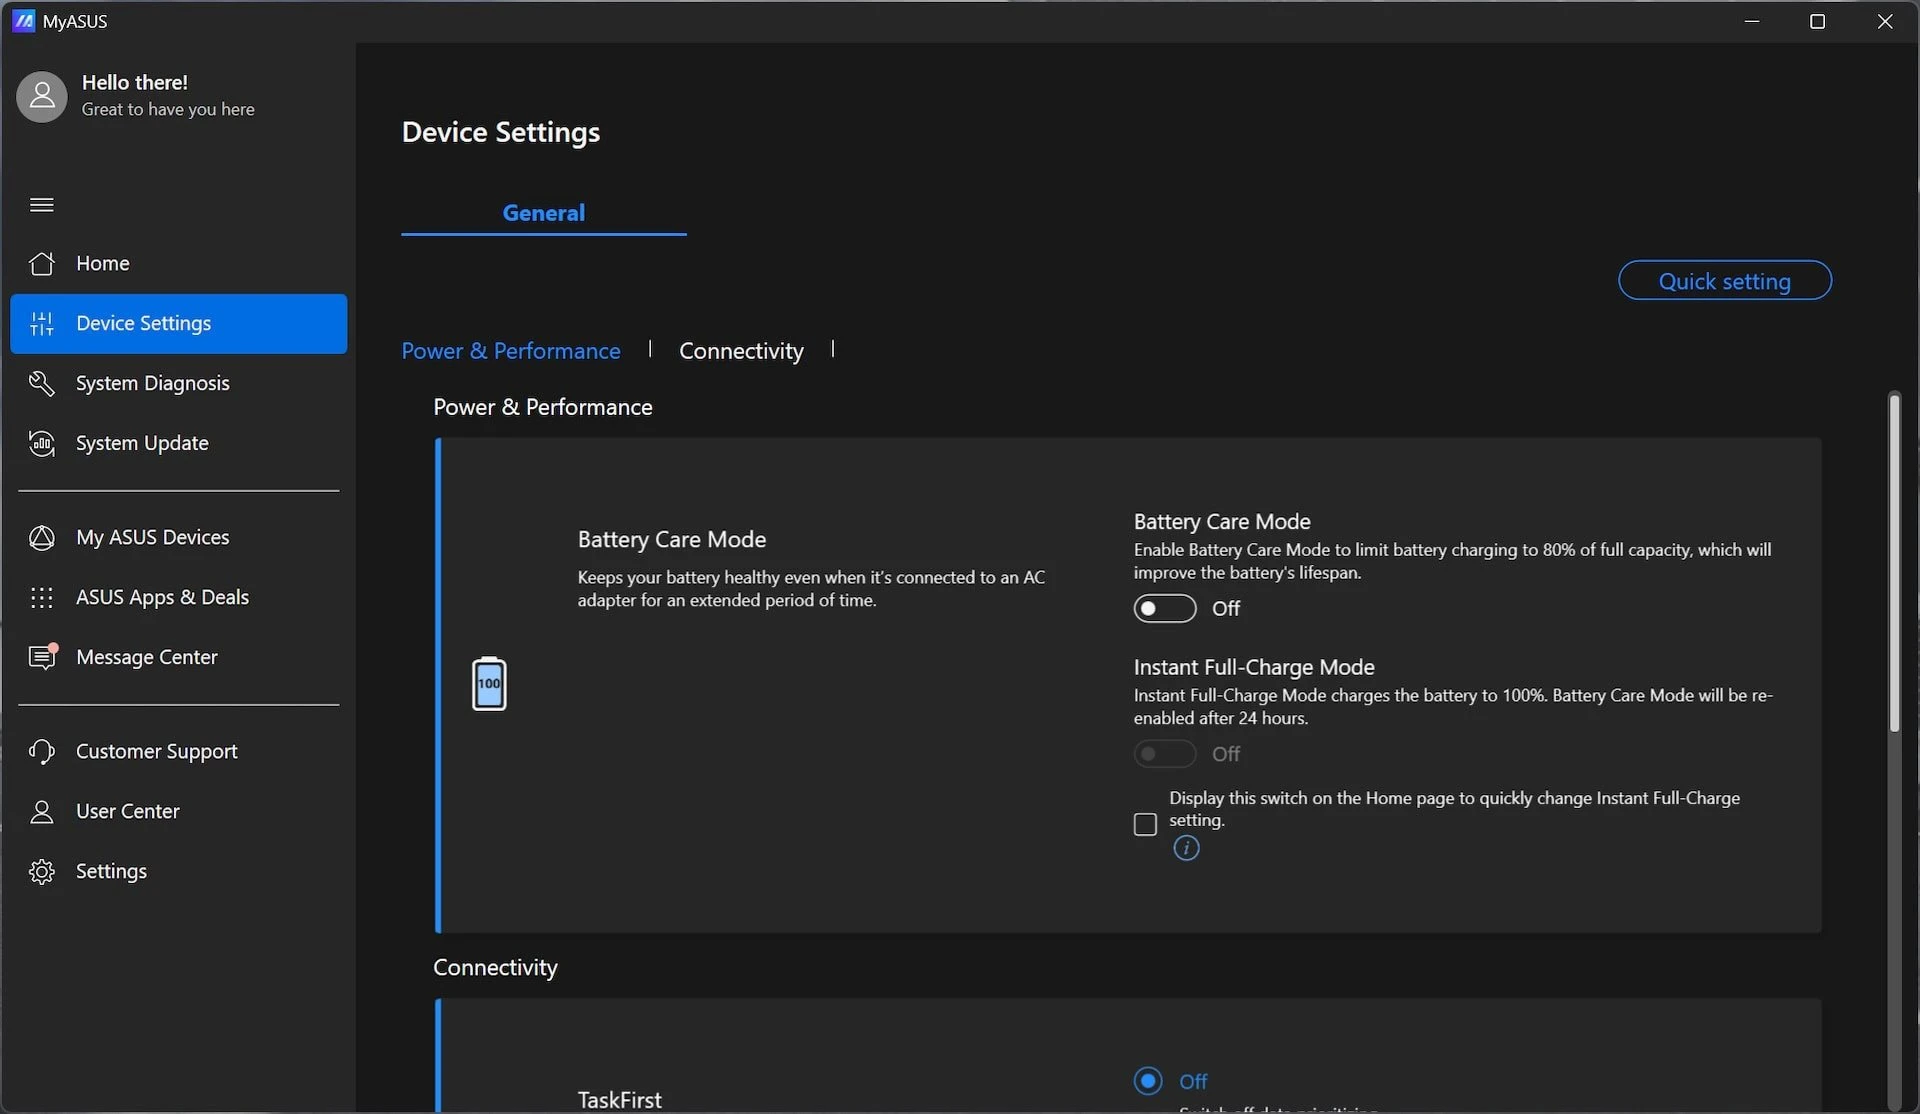Screen dimensions: 1920x1114
Task: Select Power & Performance section link
Action: pyautogui.click(x=511, y=351)
